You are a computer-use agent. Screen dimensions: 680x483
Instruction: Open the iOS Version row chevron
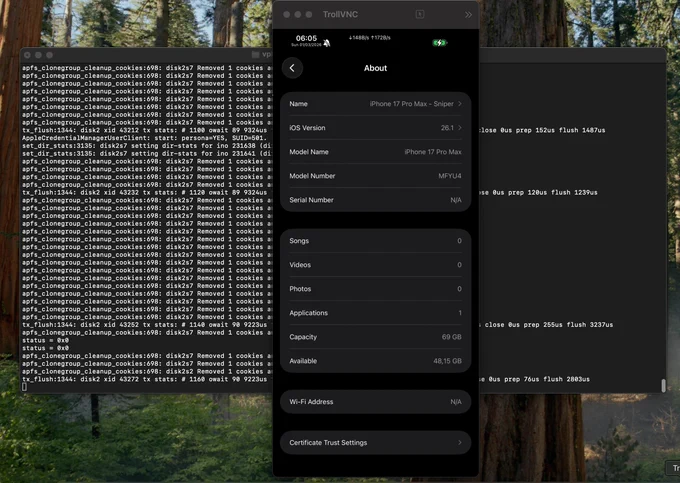(x=460, y=127)
